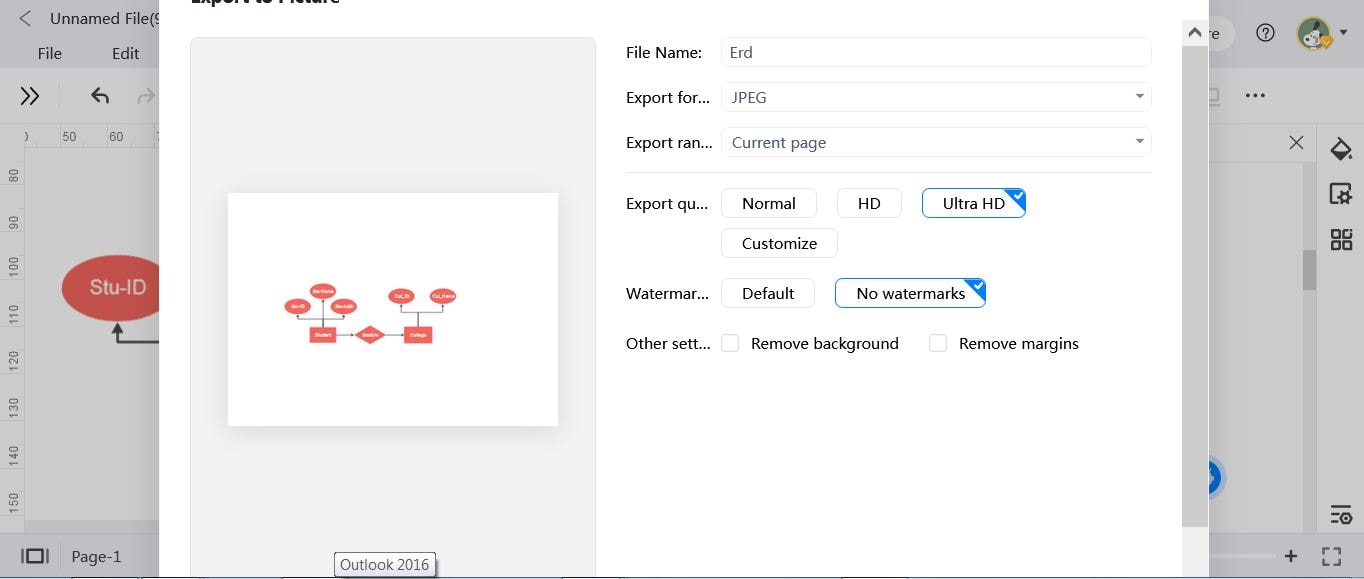This screenshot has width=1364, height=579.
Task: Open account dropdown arrow next to avatar
Action: [1343, 33]
